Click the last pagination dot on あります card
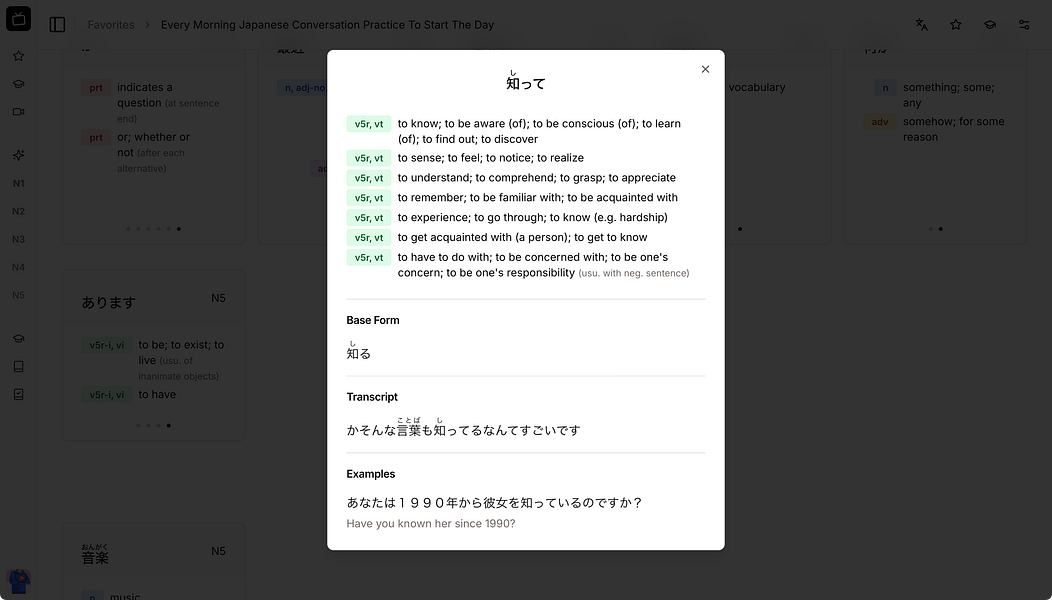This screenshot has width=1052, height=600. pos(169,425)
